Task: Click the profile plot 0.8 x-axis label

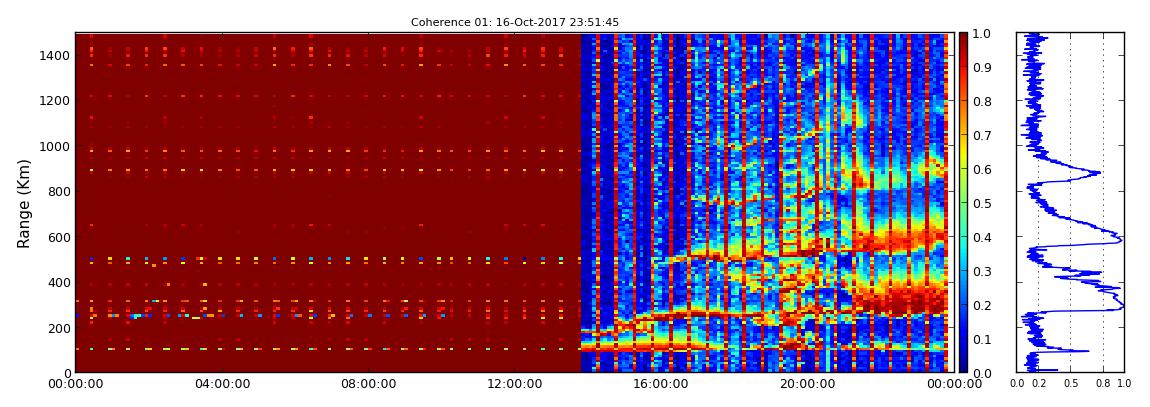Action: point(1103,384)
